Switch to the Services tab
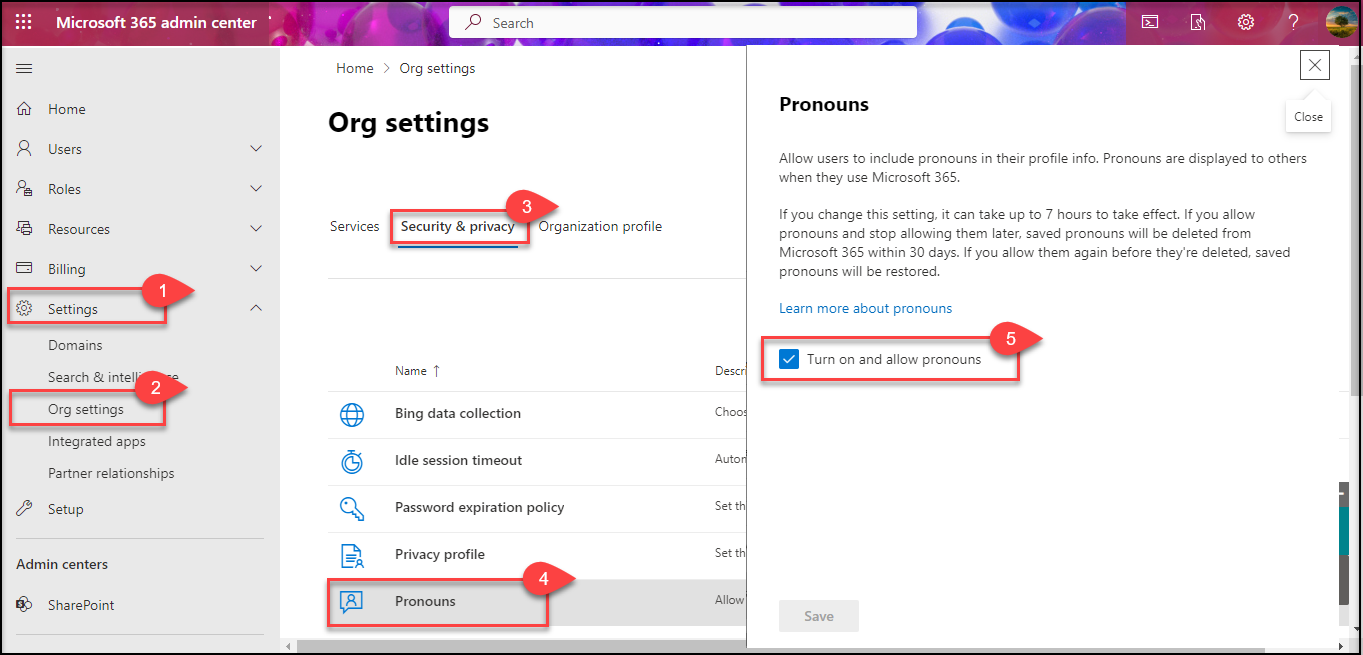The width and height of the screenshot is (1363, 655). click(x=355, y=227)
